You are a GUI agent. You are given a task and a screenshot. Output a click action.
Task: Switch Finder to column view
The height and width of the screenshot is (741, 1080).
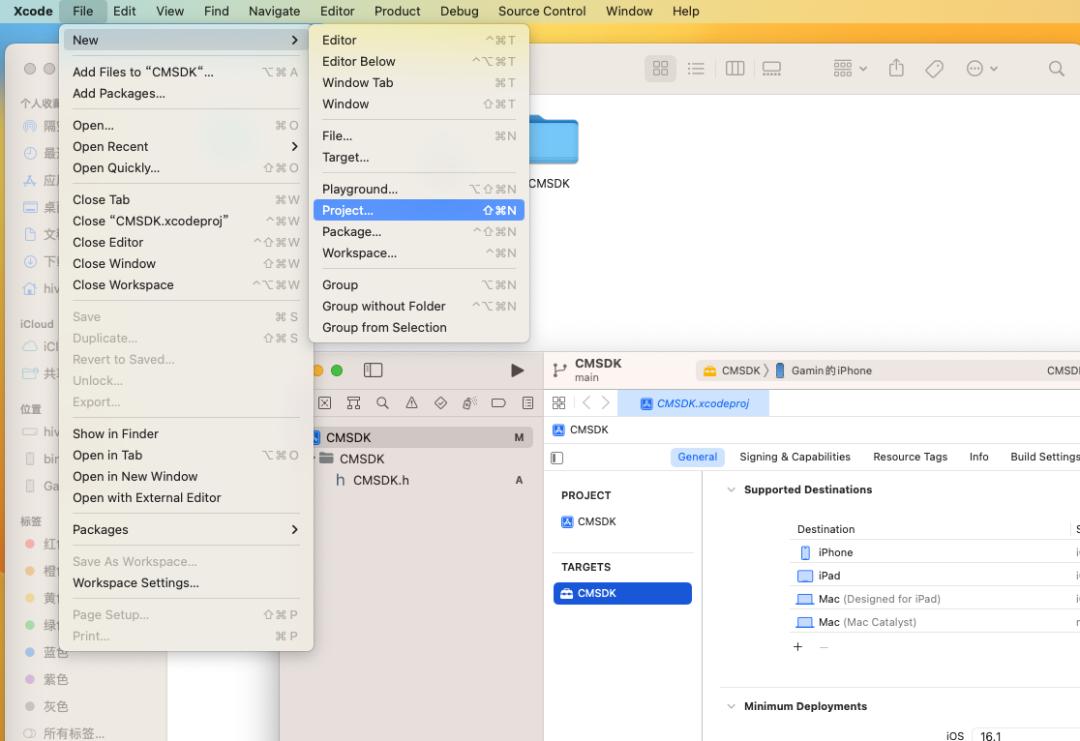(x=735, y=68)
